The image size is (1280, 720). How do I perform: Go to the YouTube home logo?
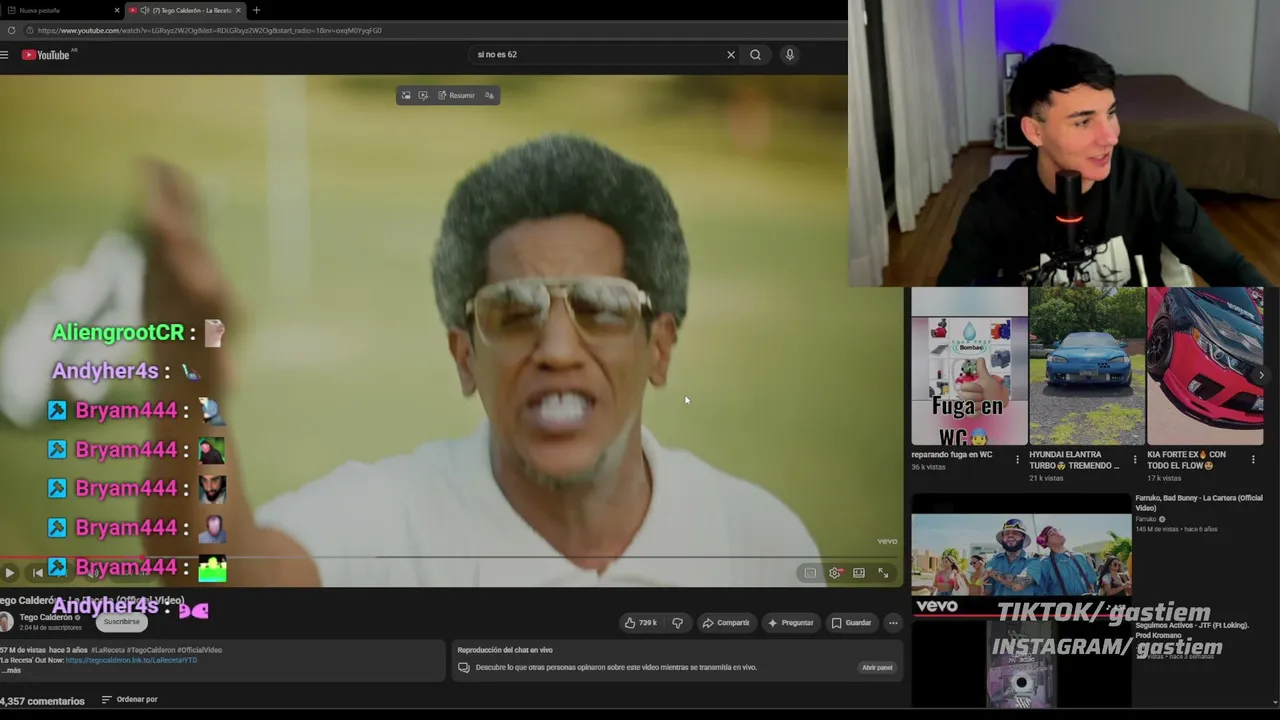point(46,55)
